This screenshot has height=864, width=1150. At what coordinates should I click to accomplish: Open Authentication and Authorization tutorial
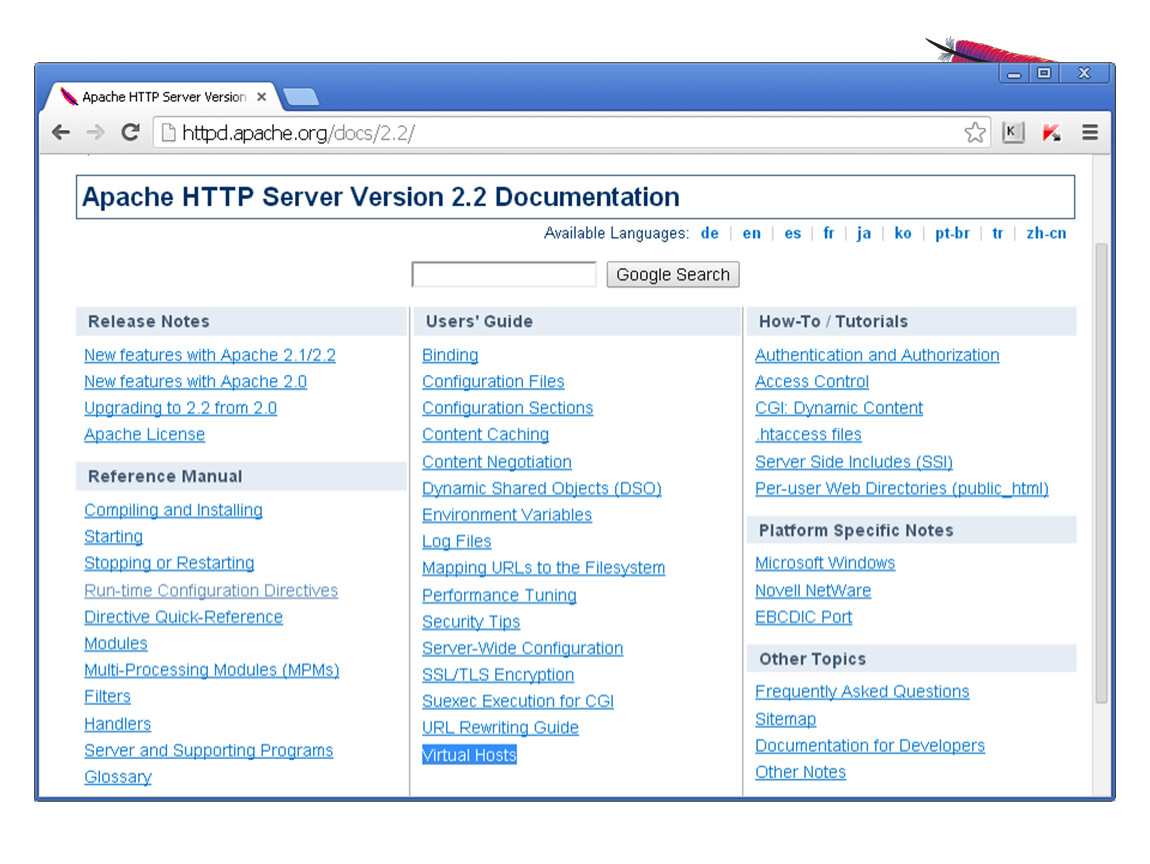(x=876, y=355)
